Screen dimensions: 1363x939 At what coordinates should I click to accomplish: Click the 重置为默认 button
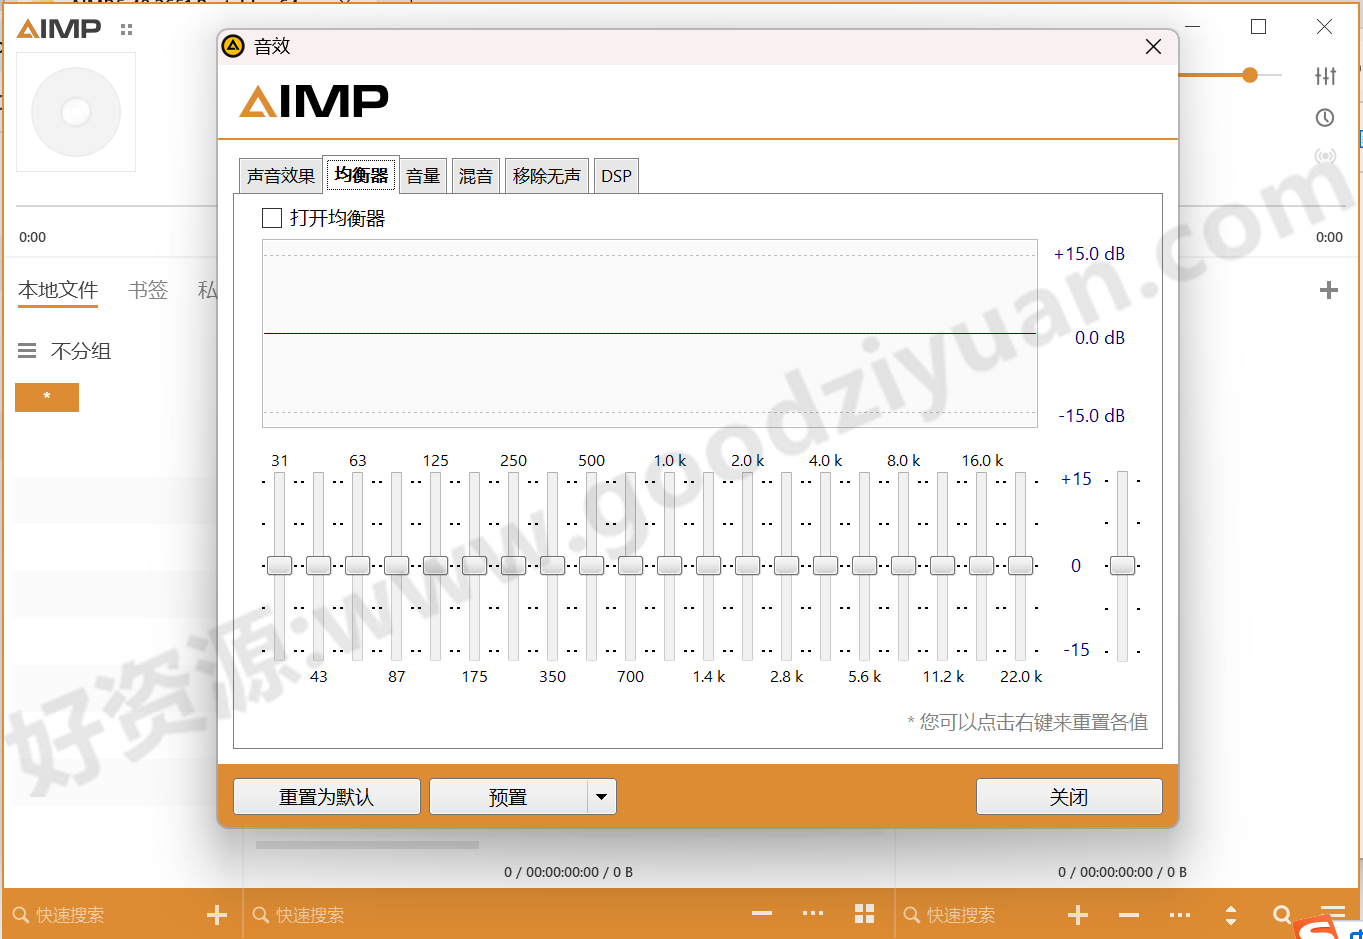pos(326,796)
